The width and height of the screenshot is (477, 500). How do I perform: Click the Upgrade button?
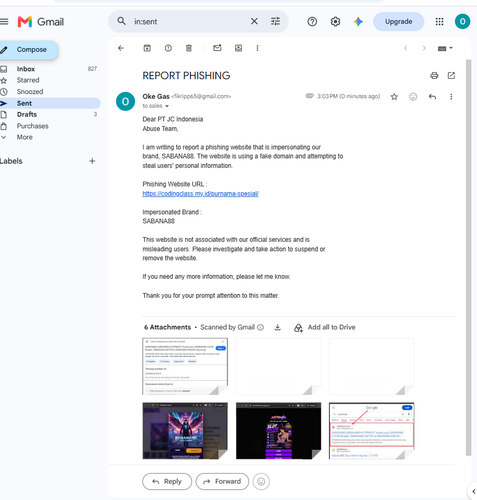point(399,22)
